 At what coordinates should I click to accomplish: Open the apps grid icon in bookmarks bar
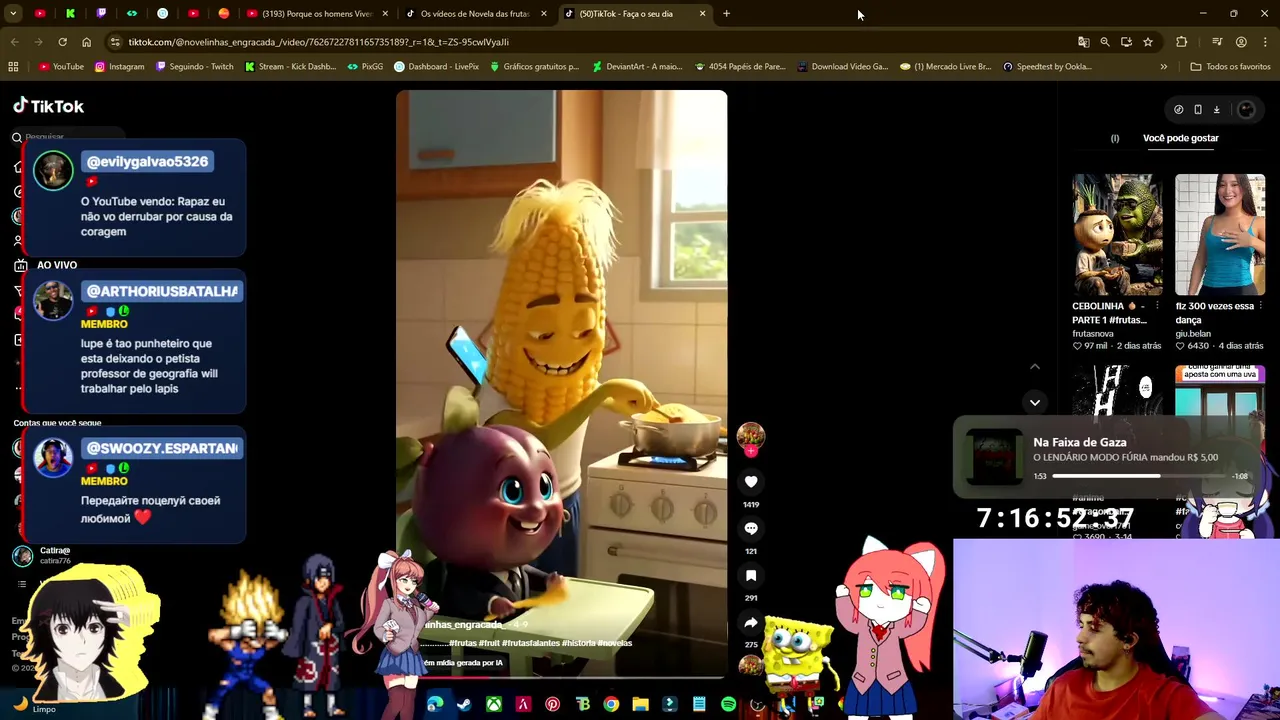point(13,67)
